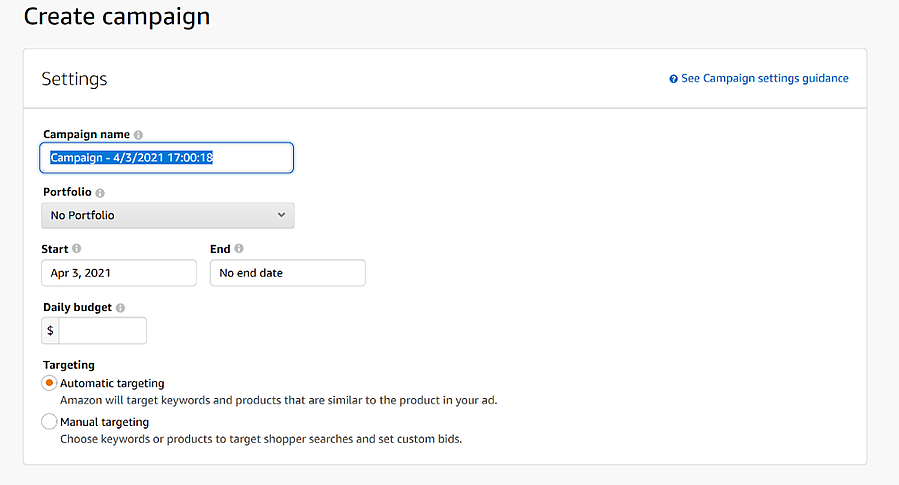899x485 pixels.
Task: Open the No Portfolio dropdown
Action: (x=167, y=215)
